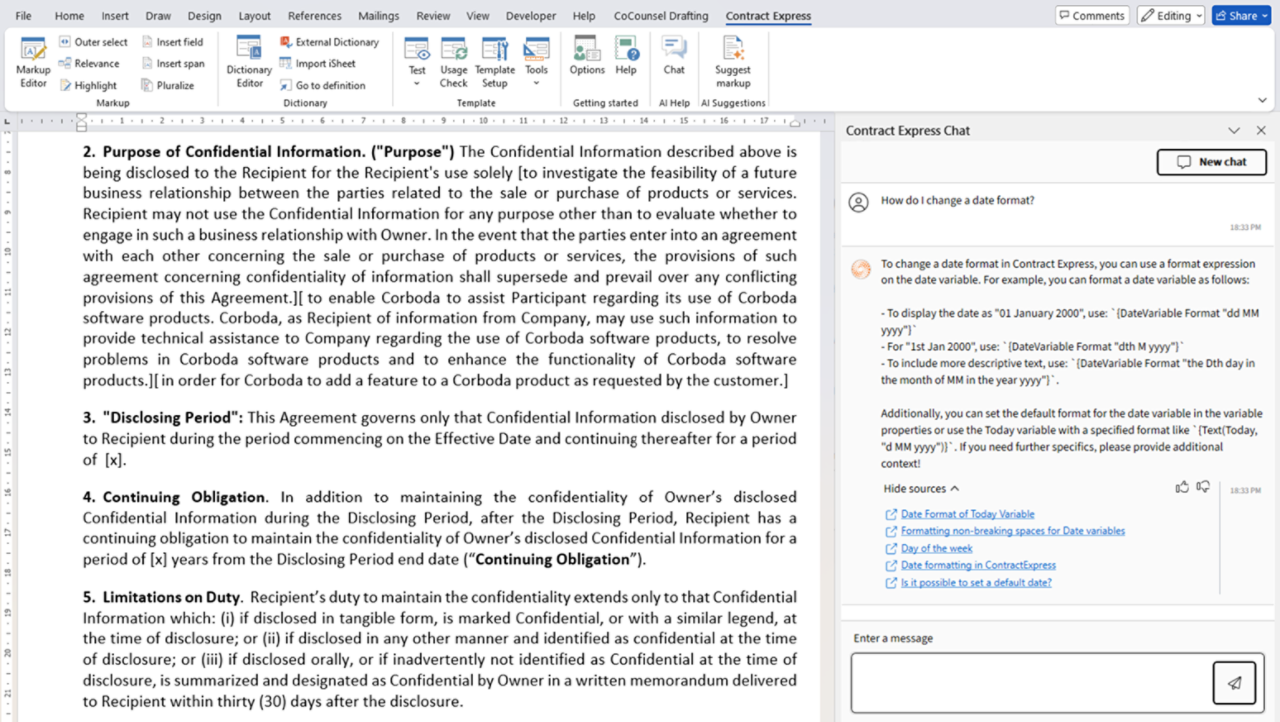Open Date formatting in ContractExpress link
Viewport: 1280px width, 722px height.
click(978, 565)
